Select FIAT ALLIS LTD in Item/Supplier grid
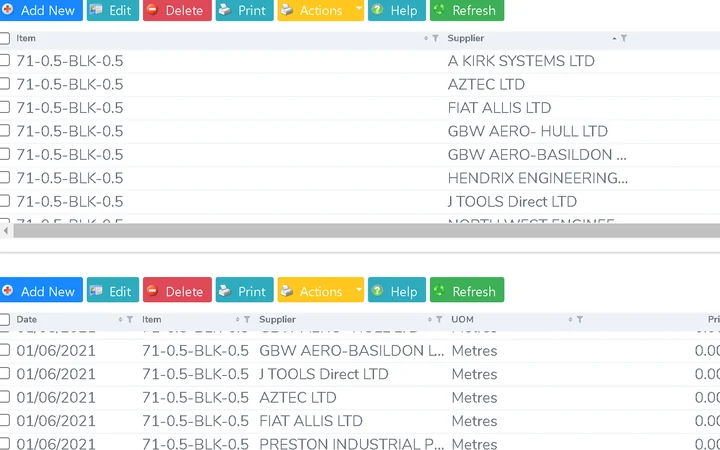This screenshot has height=450, width=720. pos(499,108)
